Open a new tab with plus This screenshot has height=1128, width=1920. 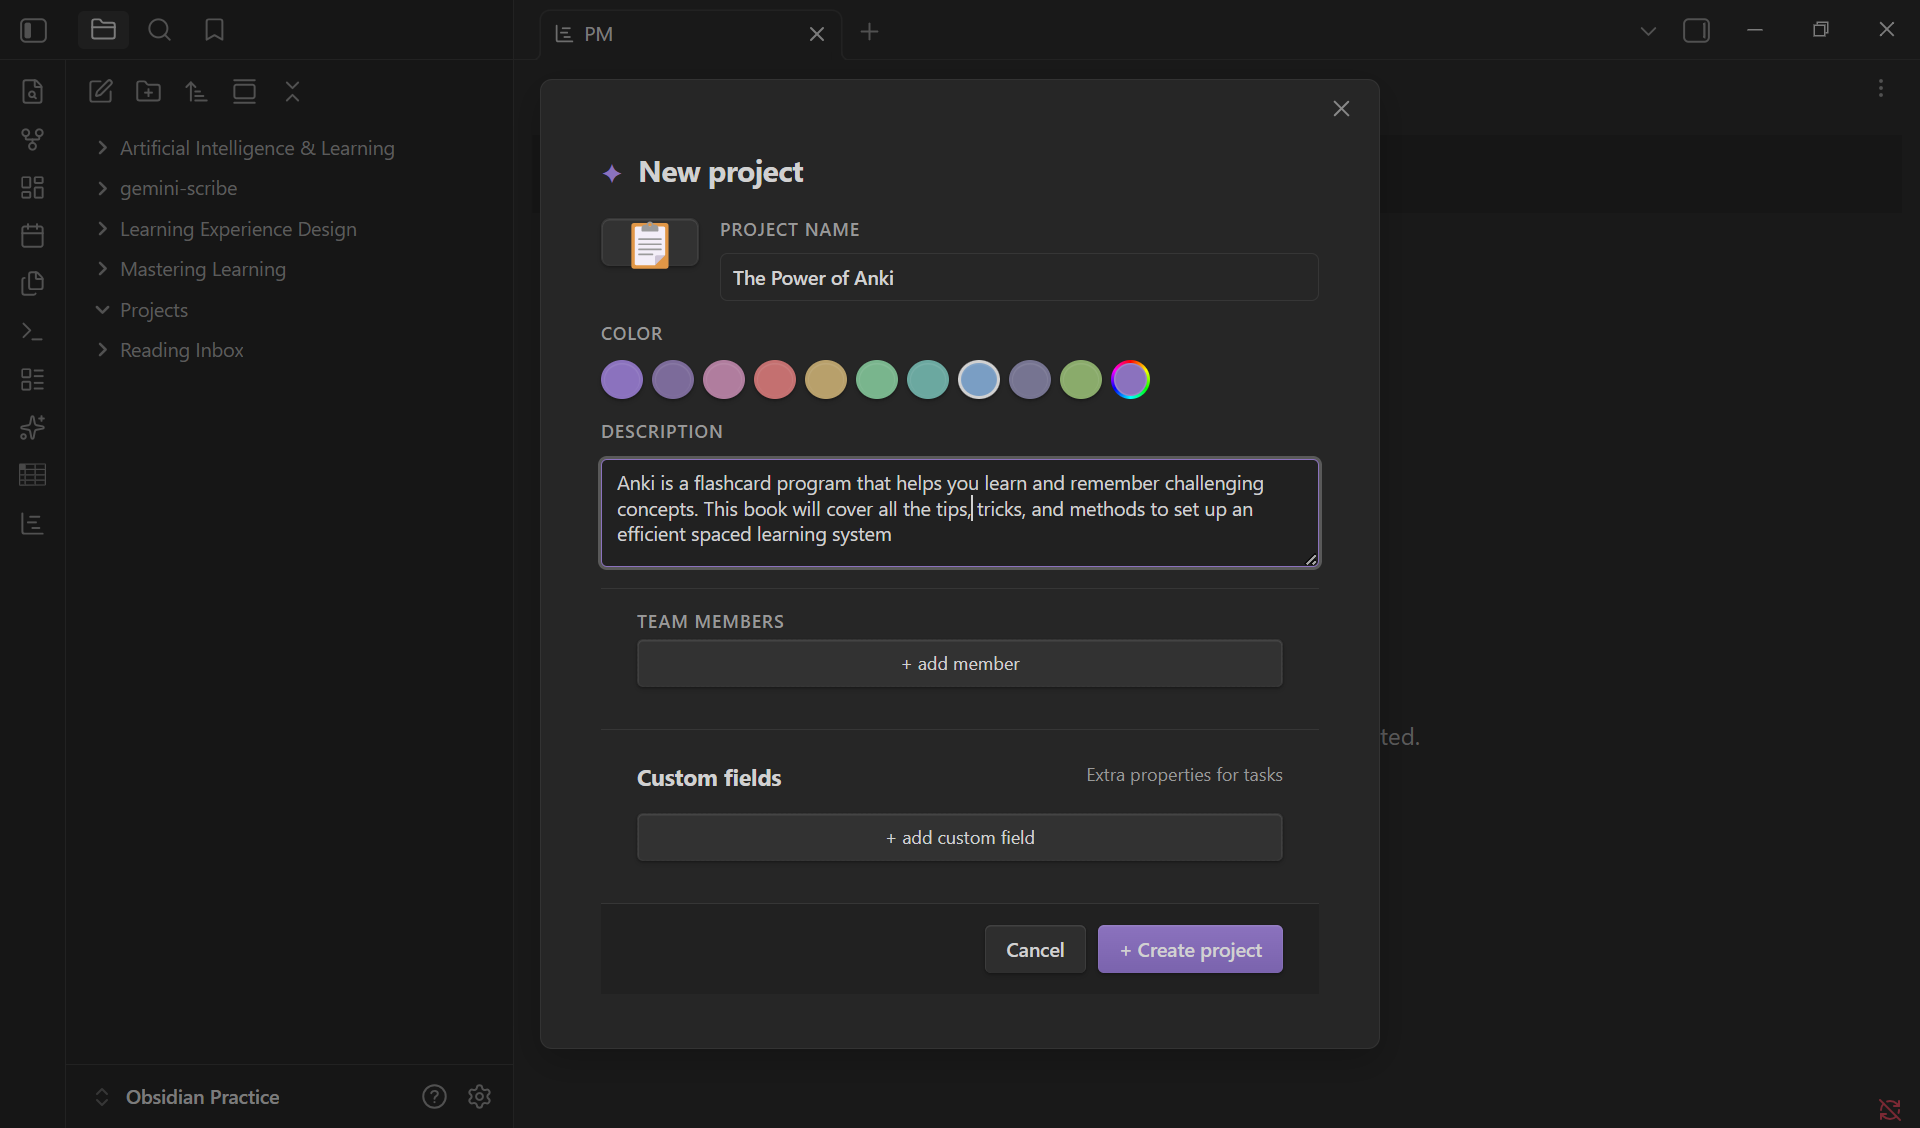tap(869, 32)
